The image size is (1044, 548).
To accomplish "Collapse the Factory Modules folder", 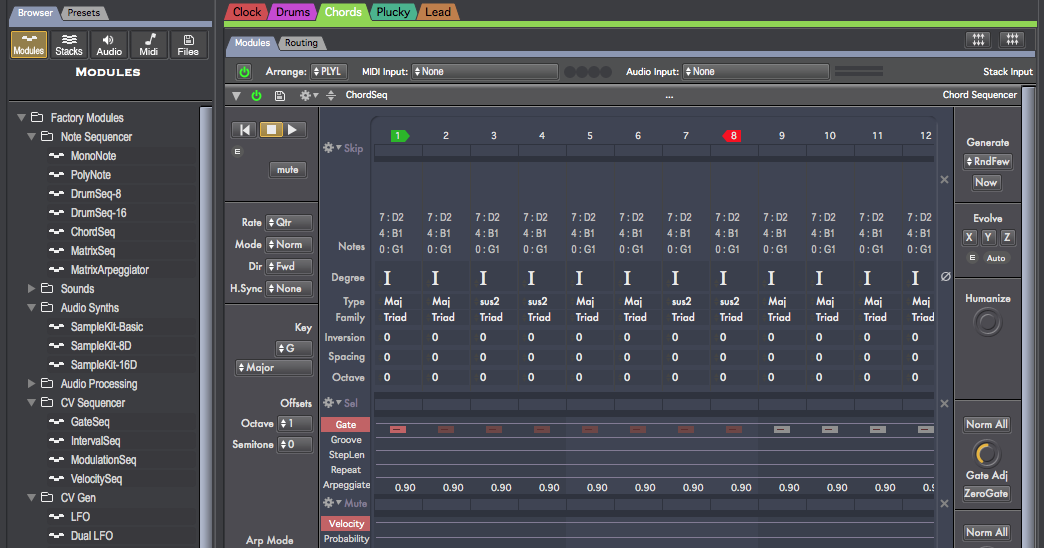I will (21, 117).
